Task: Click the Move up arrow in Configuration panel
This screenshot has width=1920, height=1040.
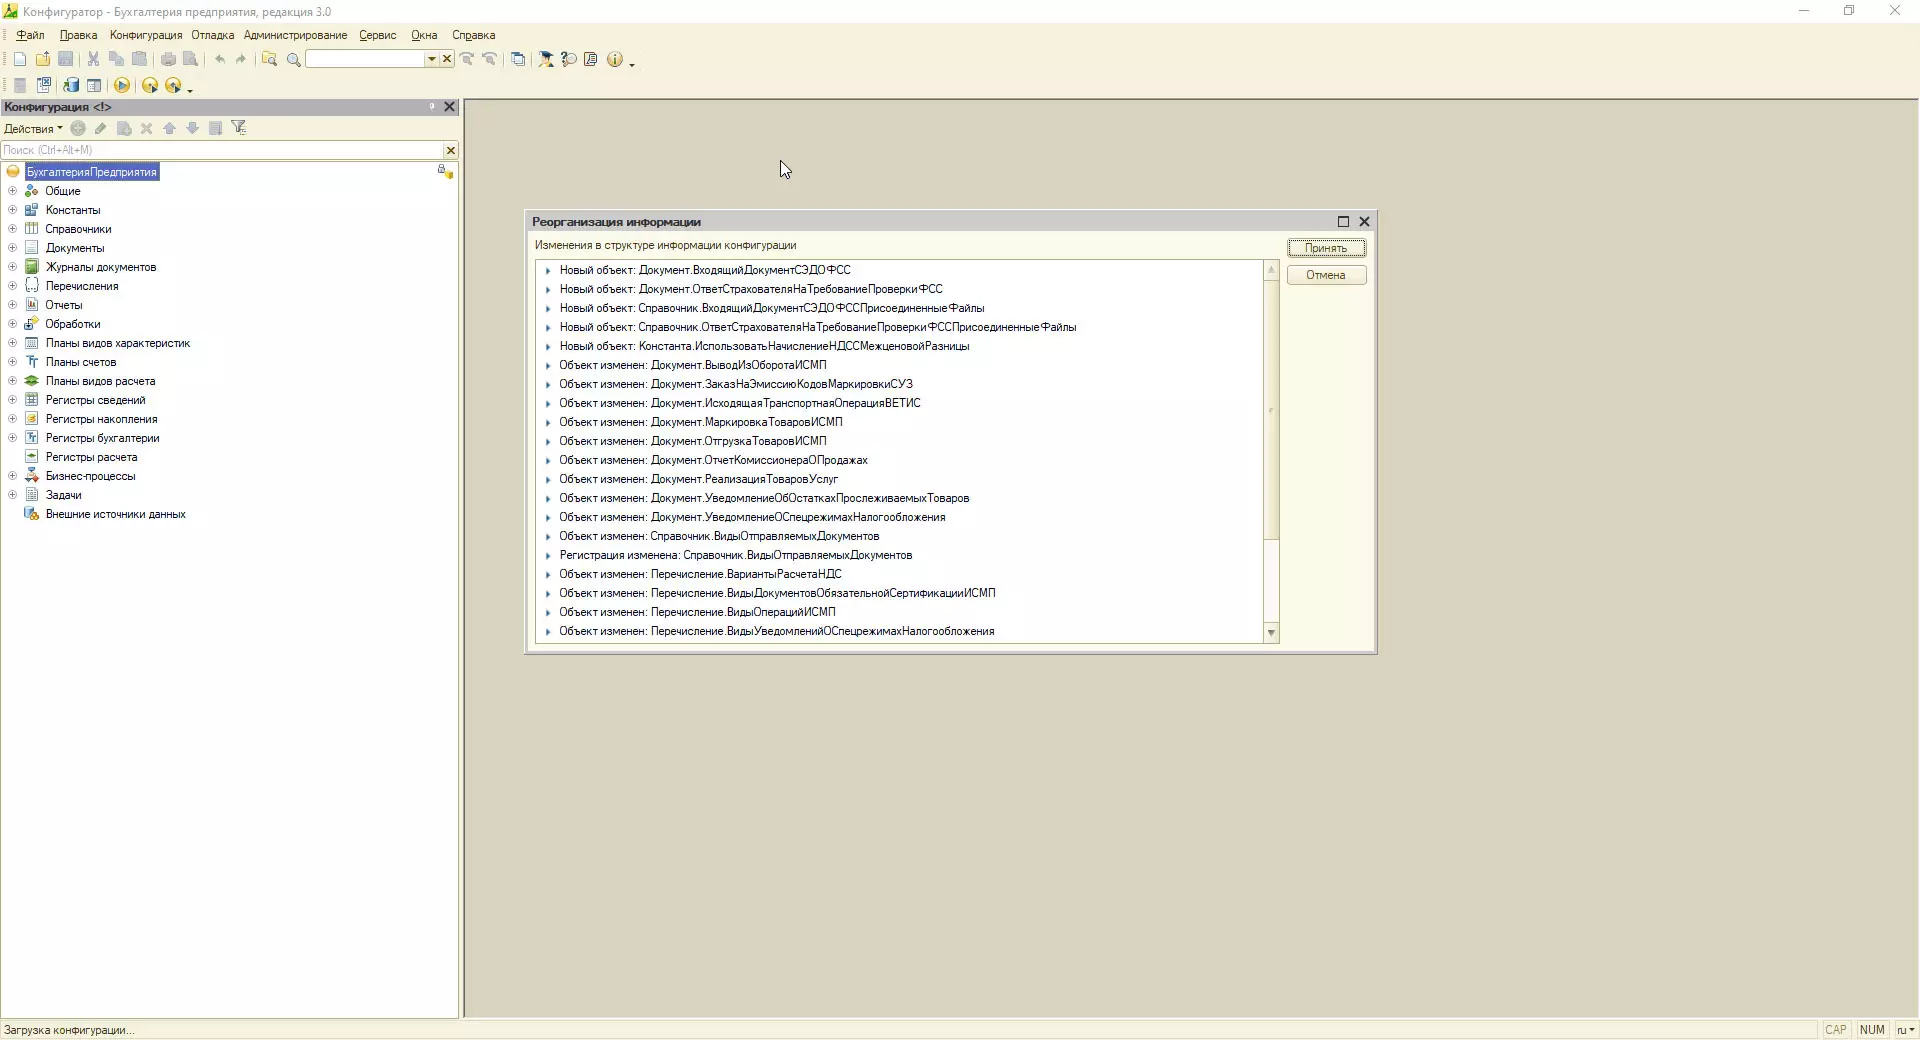Action: (170, 128)
